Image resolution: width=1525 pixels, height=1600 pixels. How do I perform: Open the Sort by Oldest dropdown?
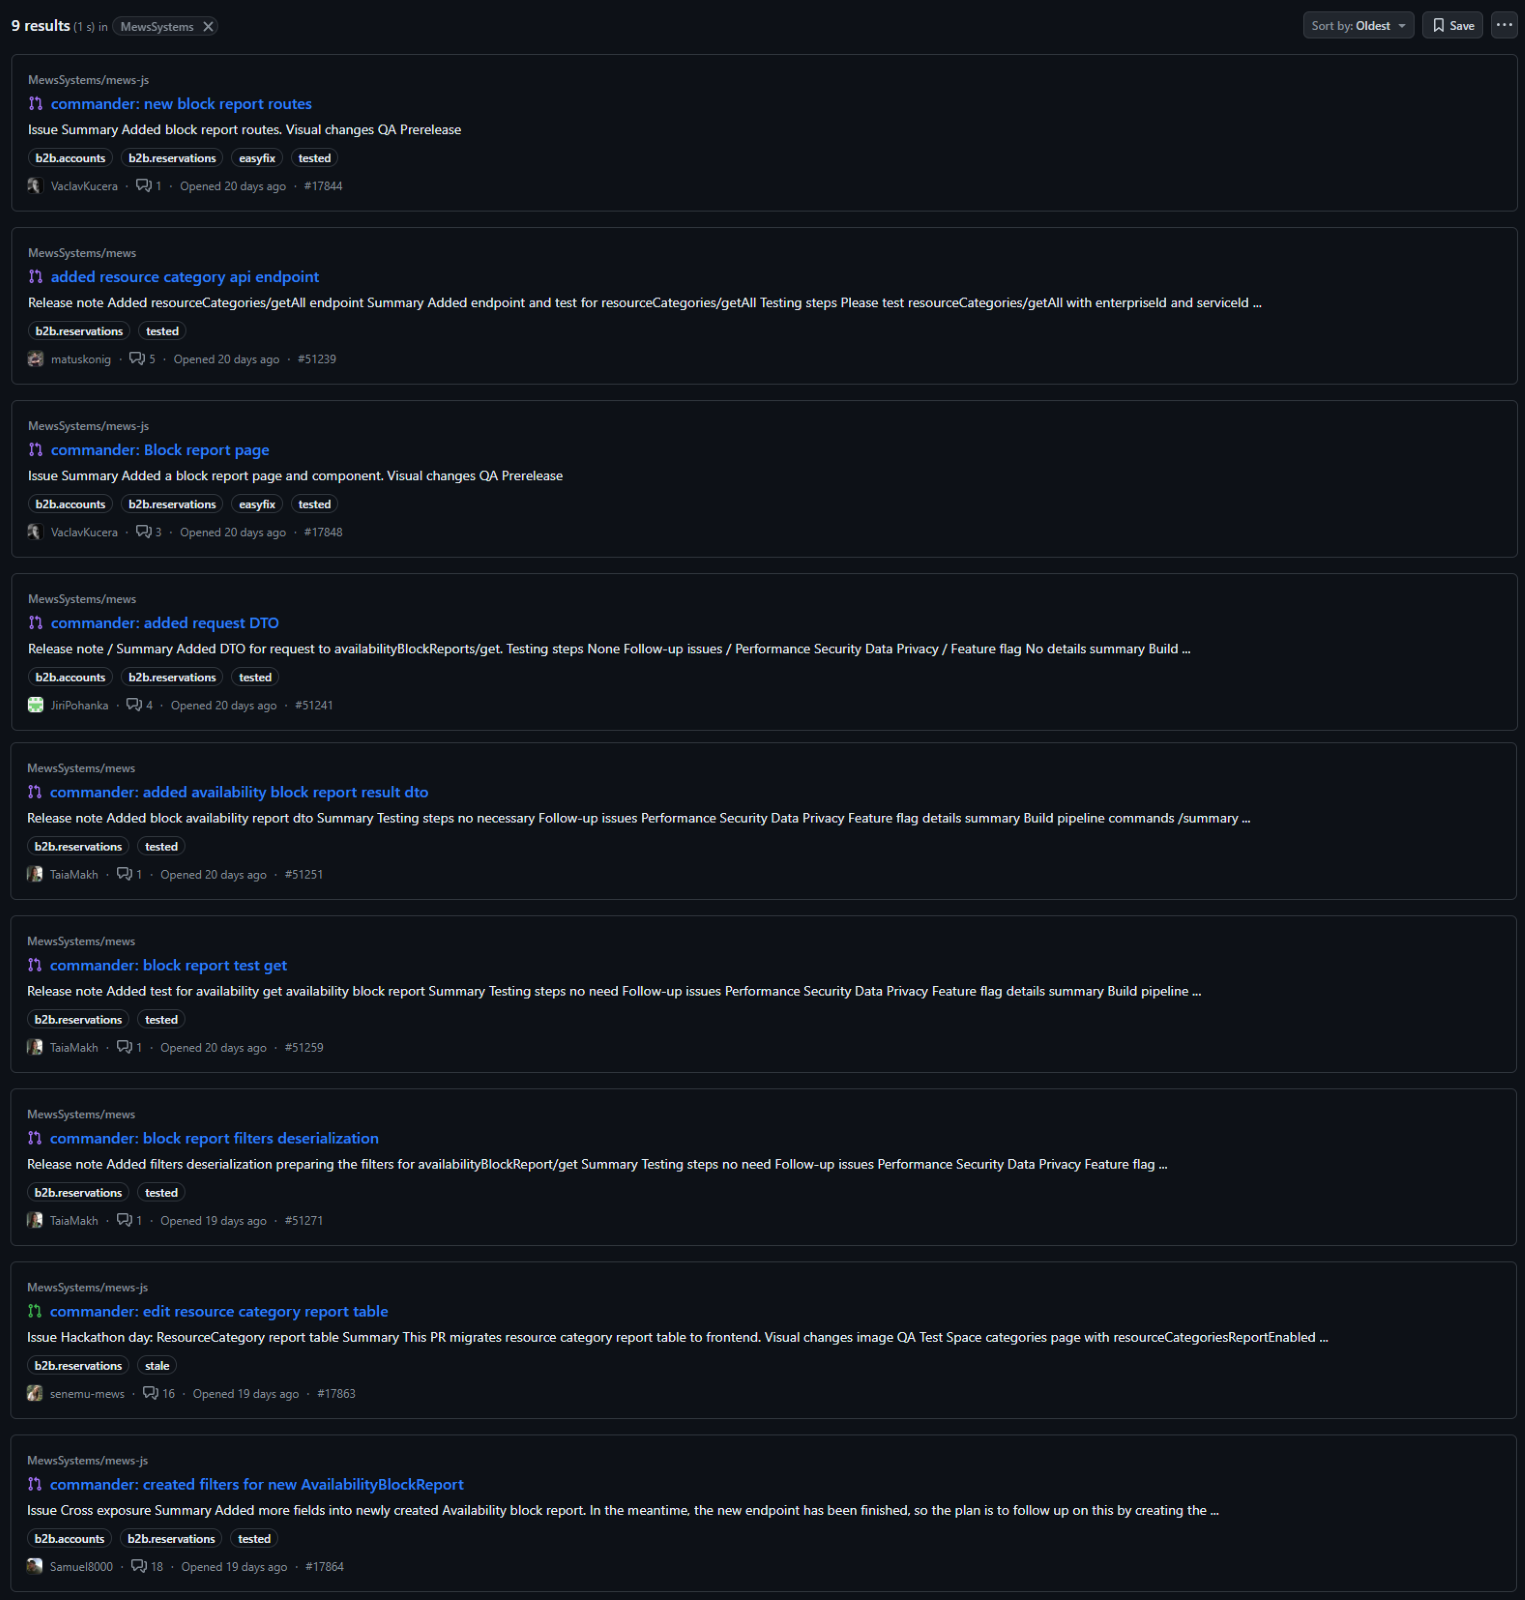[x=1357, y=26]
